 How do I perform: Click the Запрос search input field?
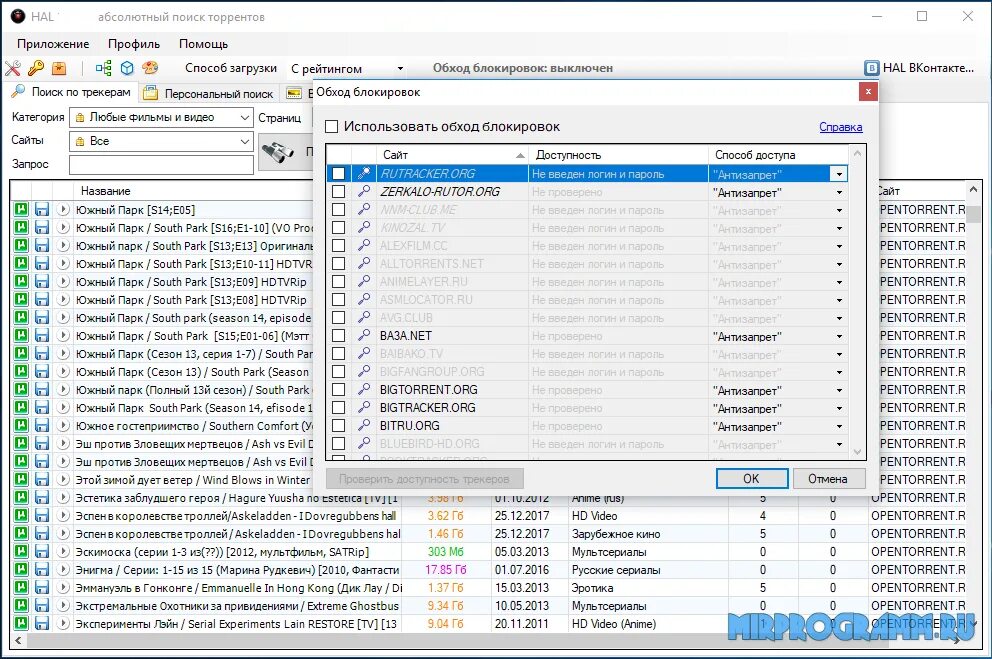[161, 164]
